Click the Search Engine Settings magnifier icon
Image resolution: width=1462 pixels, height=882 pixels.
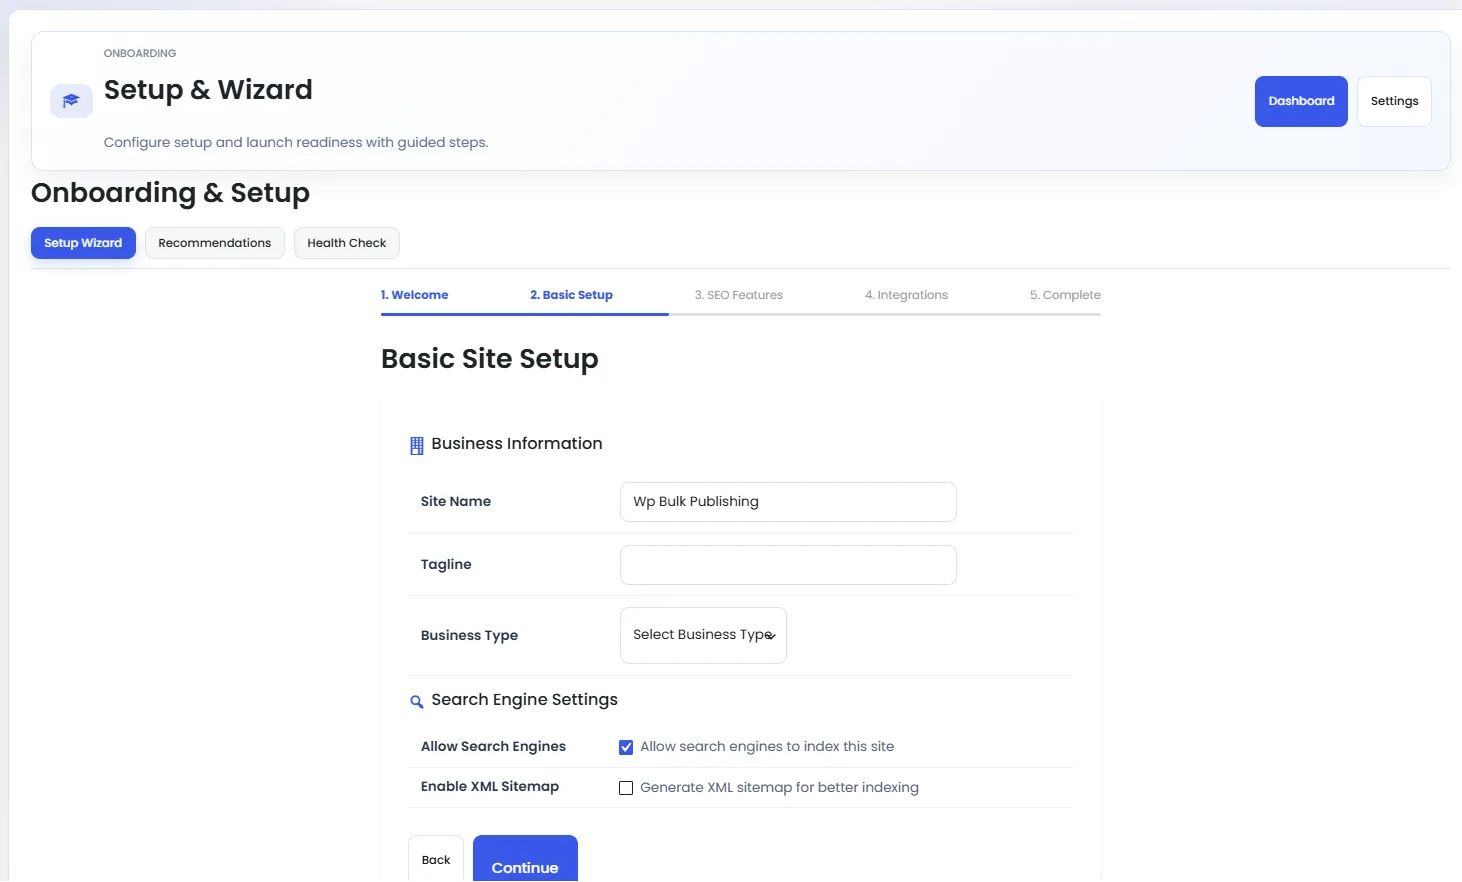click(417, 702)
